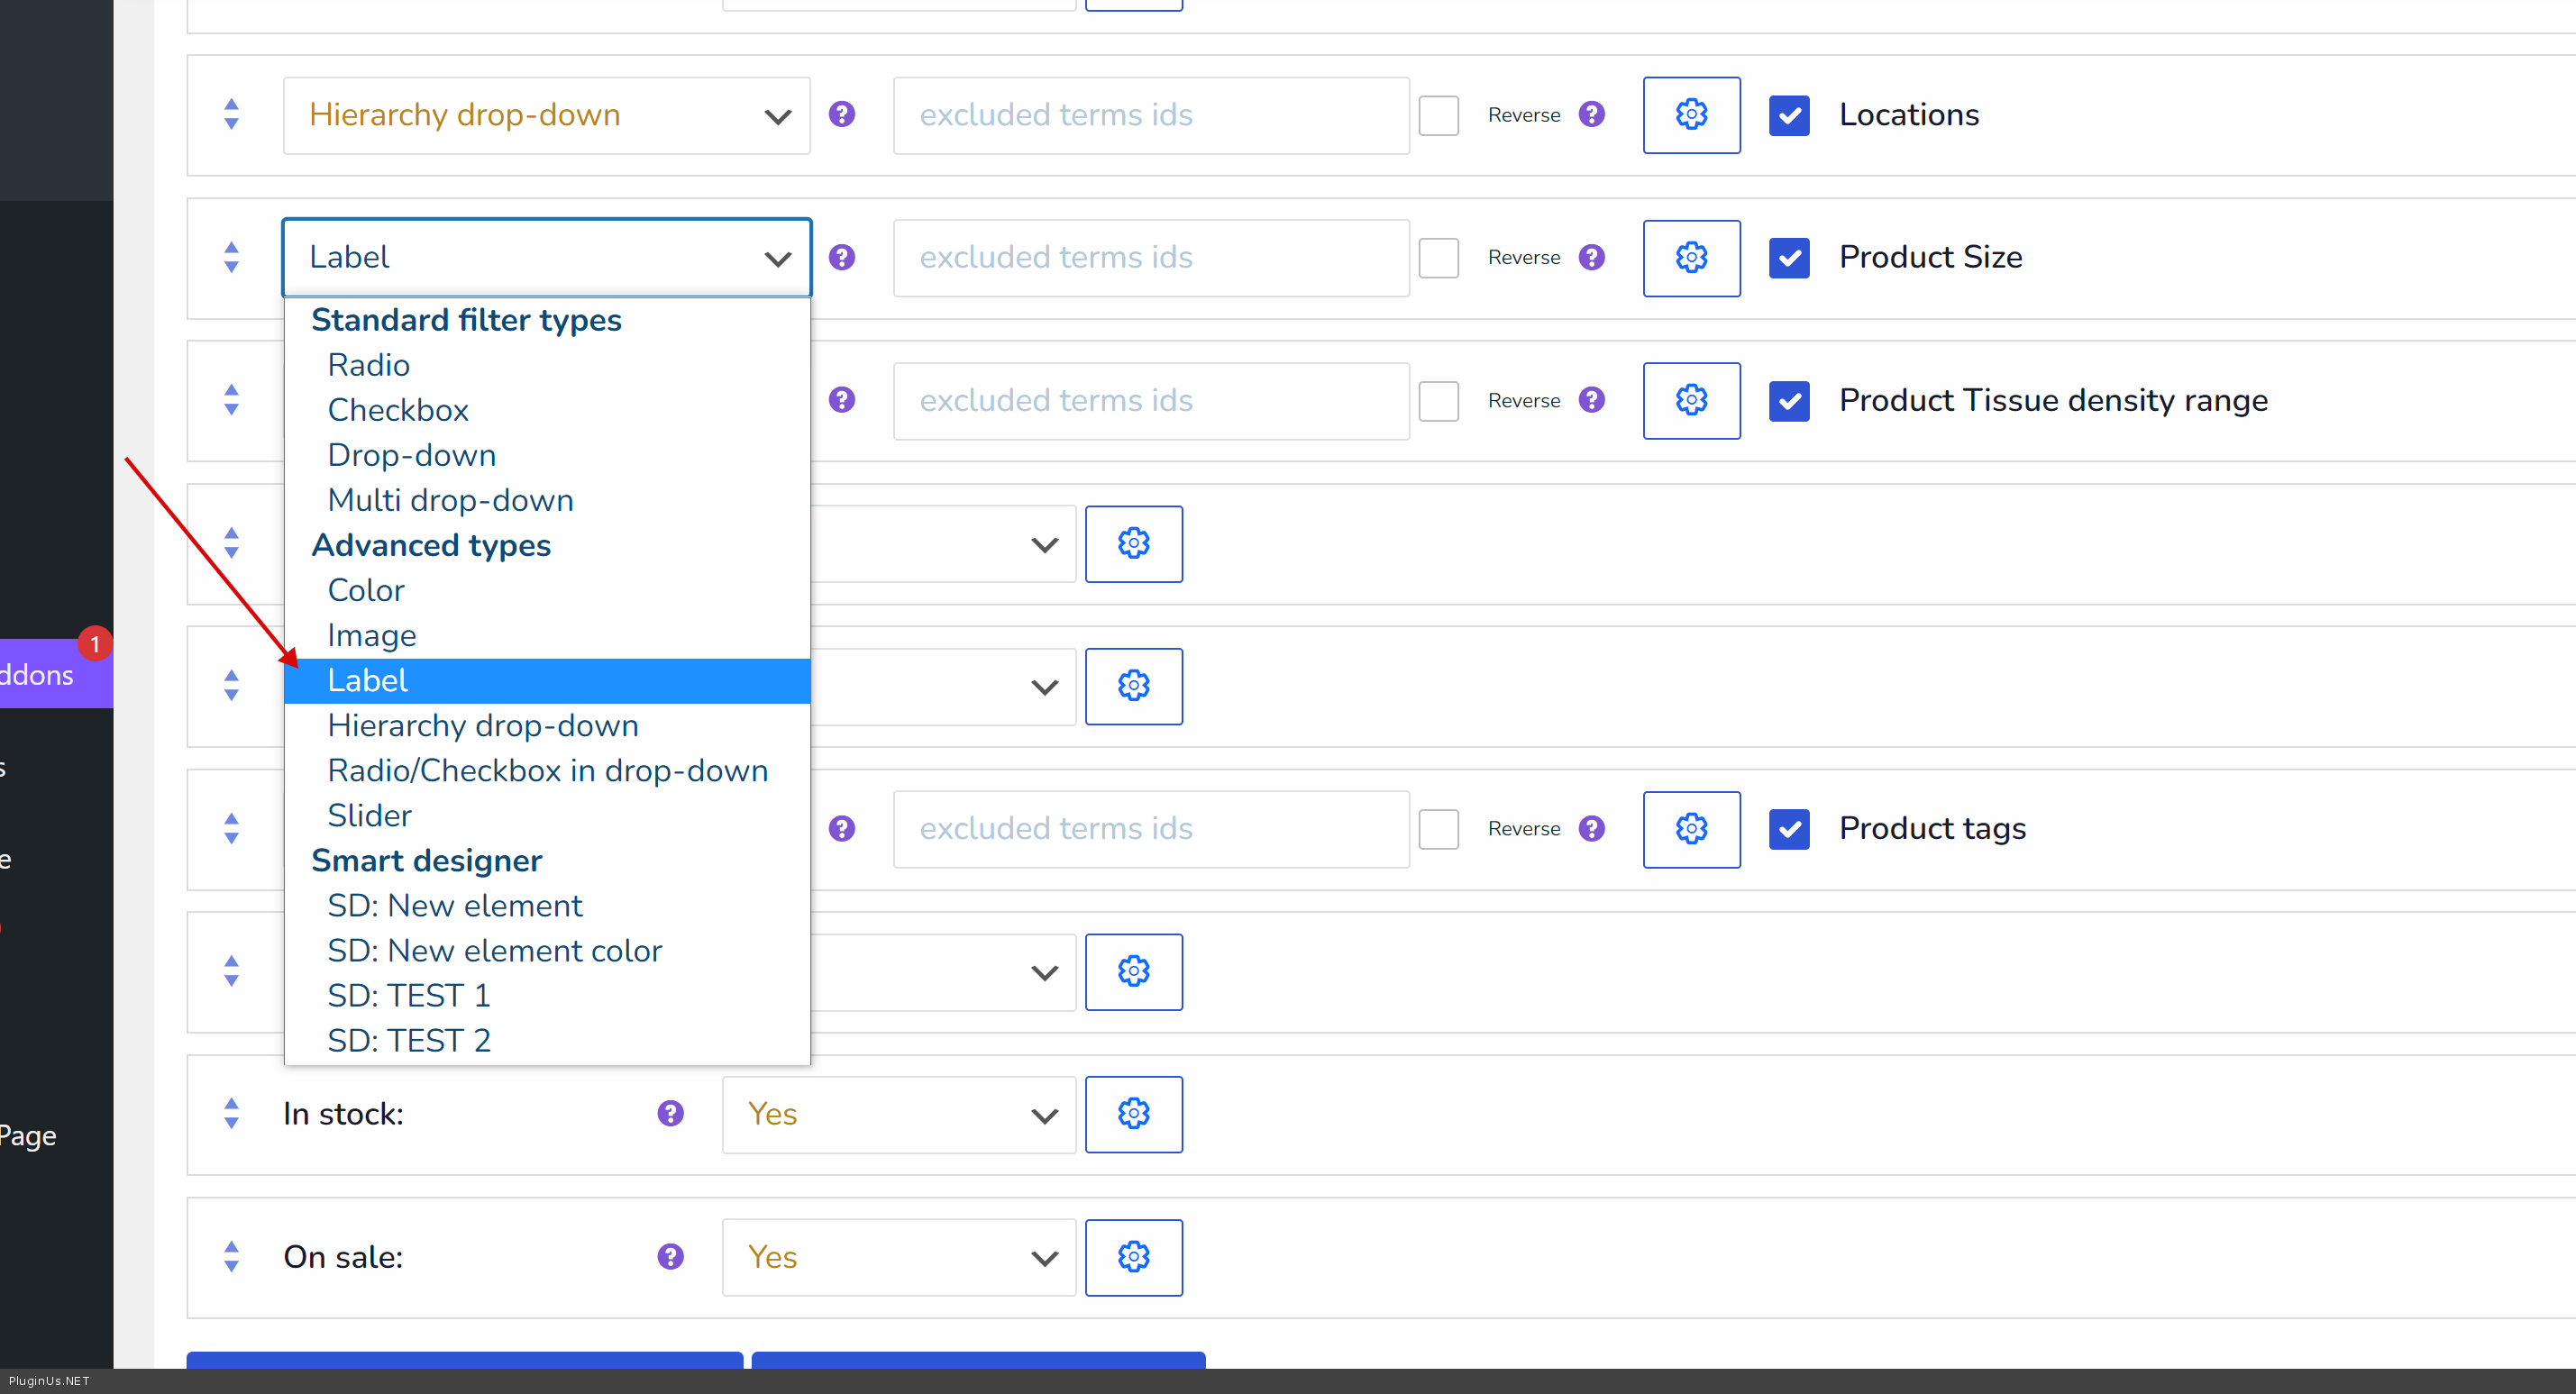Click drag arrows handle on Locations row
2576x1394 pixels.
pyautogui.click(x=231, y=115)
